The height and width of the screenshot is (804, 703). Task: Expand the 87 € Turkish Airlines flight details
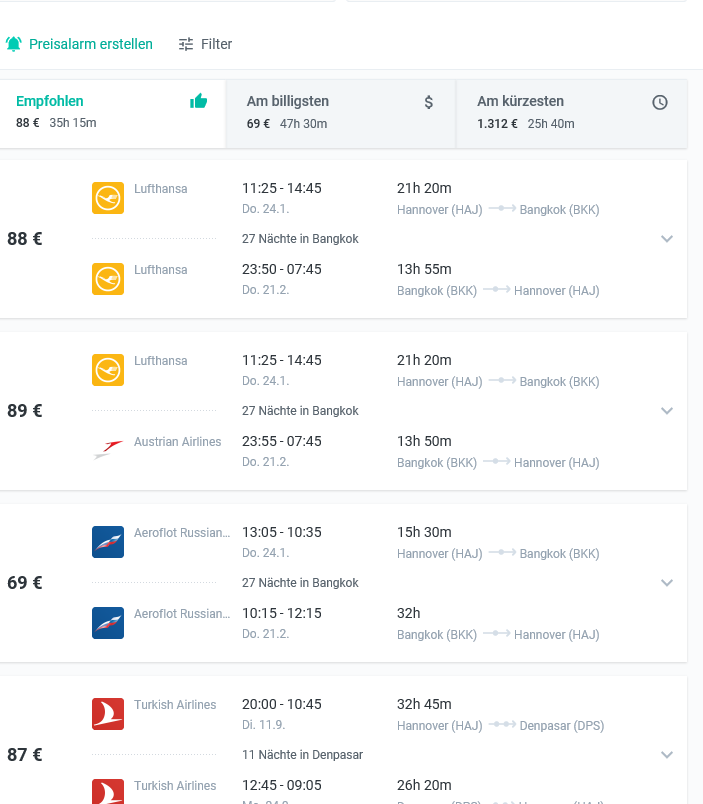[x=667, y=755]
